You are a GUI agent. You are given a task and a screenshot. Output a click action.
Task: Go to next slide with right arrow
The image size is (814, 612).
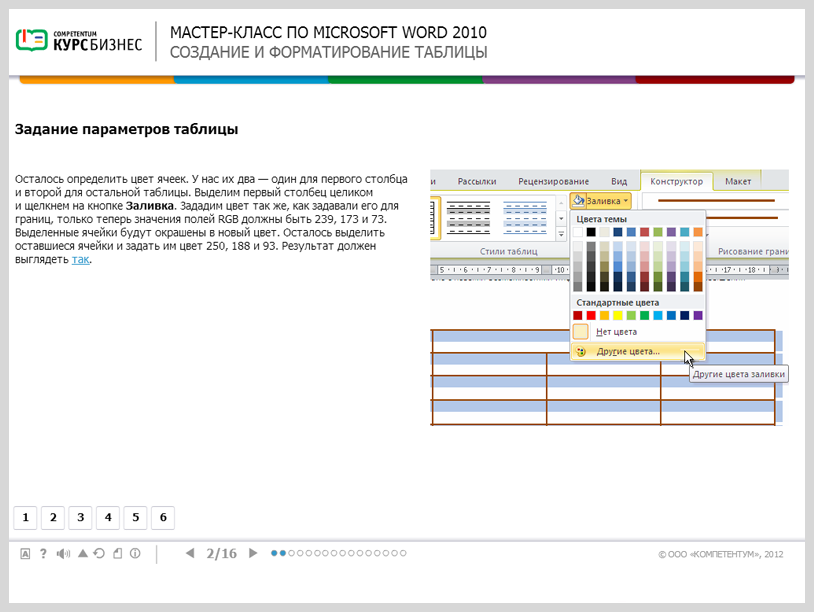tap(253, 553)
